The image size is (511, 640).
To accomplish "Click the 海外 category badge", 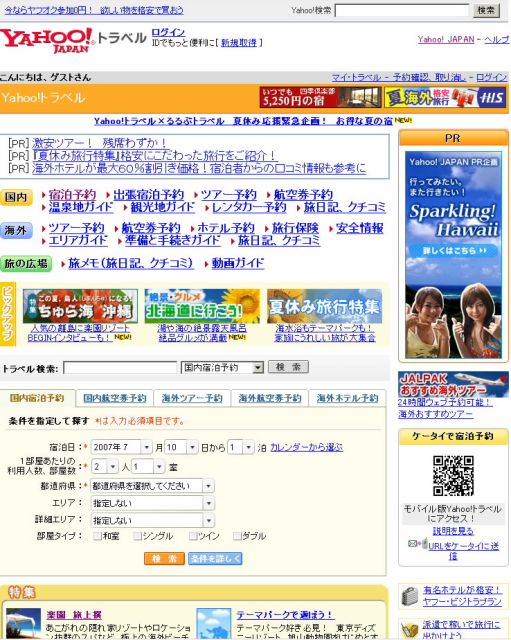I will (x=16, y=231).
